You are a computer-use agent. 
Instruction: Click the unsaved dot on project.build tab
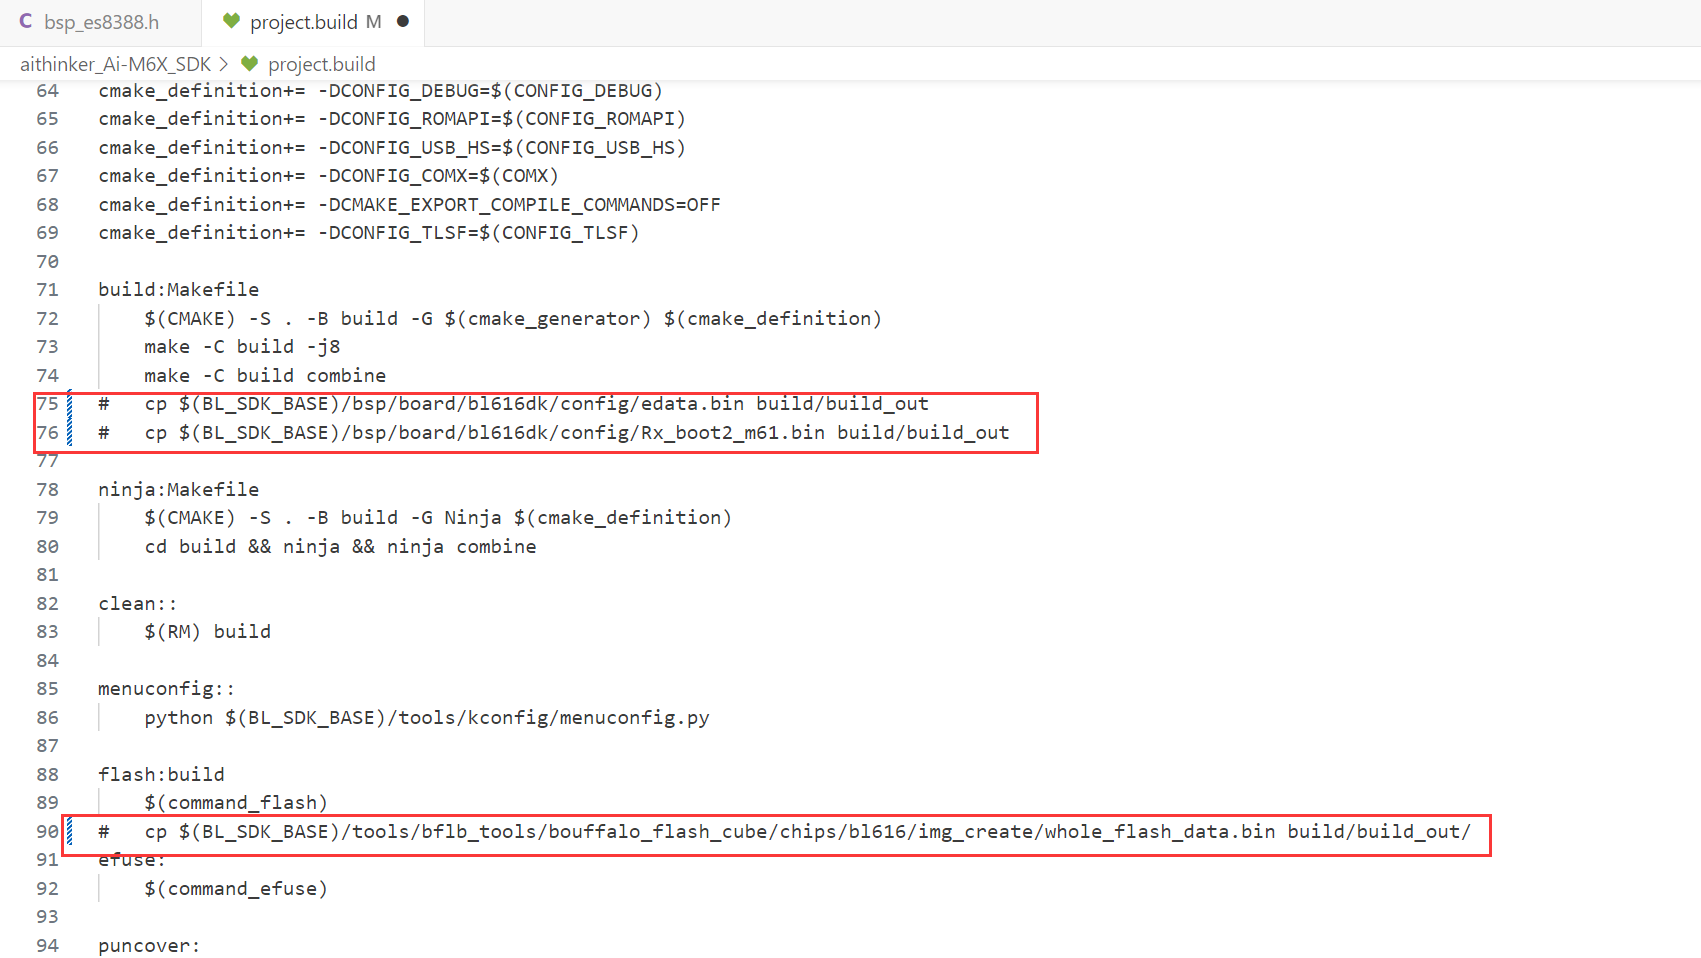(x=403, y=21)
